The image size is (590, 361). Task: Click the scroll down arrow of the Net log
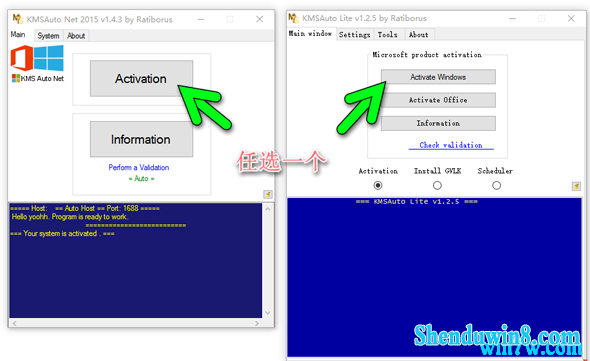click(x=268, y=312)
